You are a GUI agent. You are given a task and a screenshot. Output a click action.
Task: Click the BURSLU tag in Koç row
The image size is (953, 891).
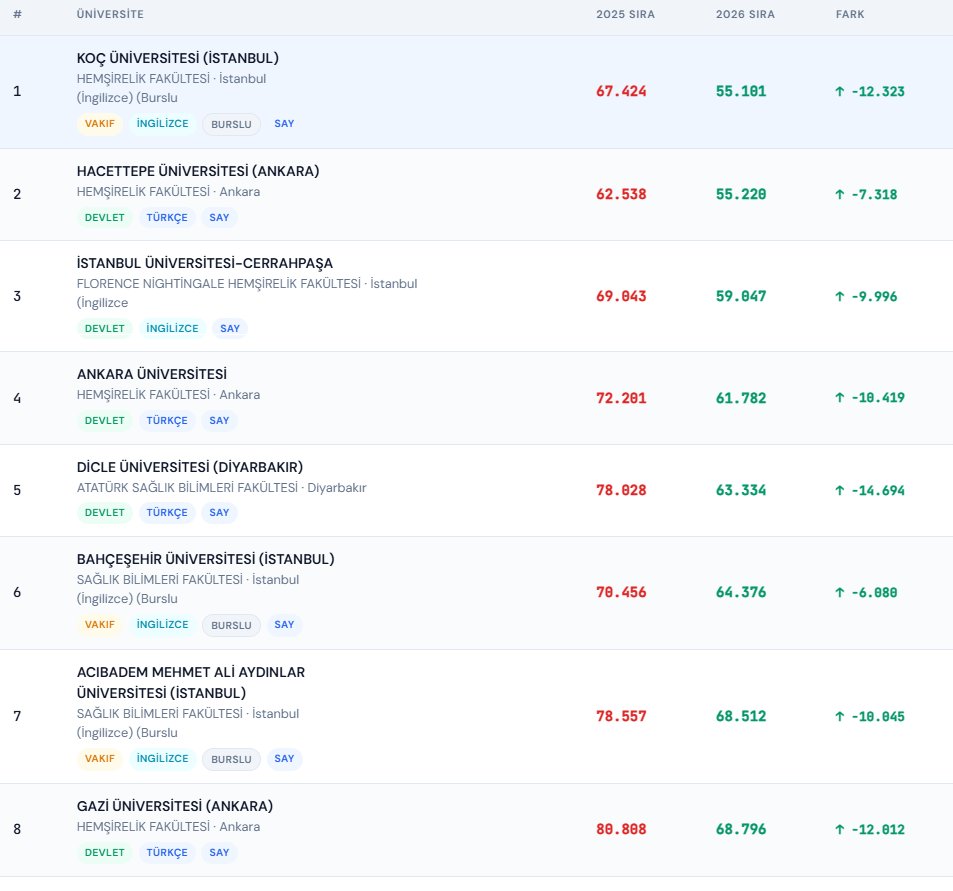point(231,124)
